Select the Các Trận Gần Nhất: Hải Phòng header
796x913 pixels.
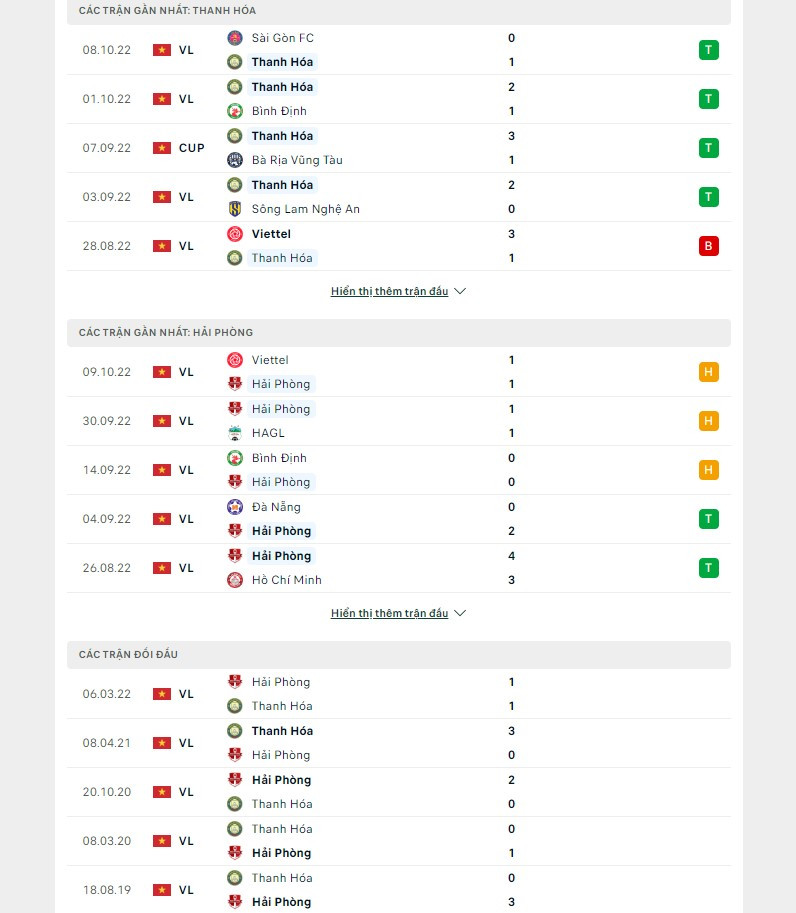166,332
